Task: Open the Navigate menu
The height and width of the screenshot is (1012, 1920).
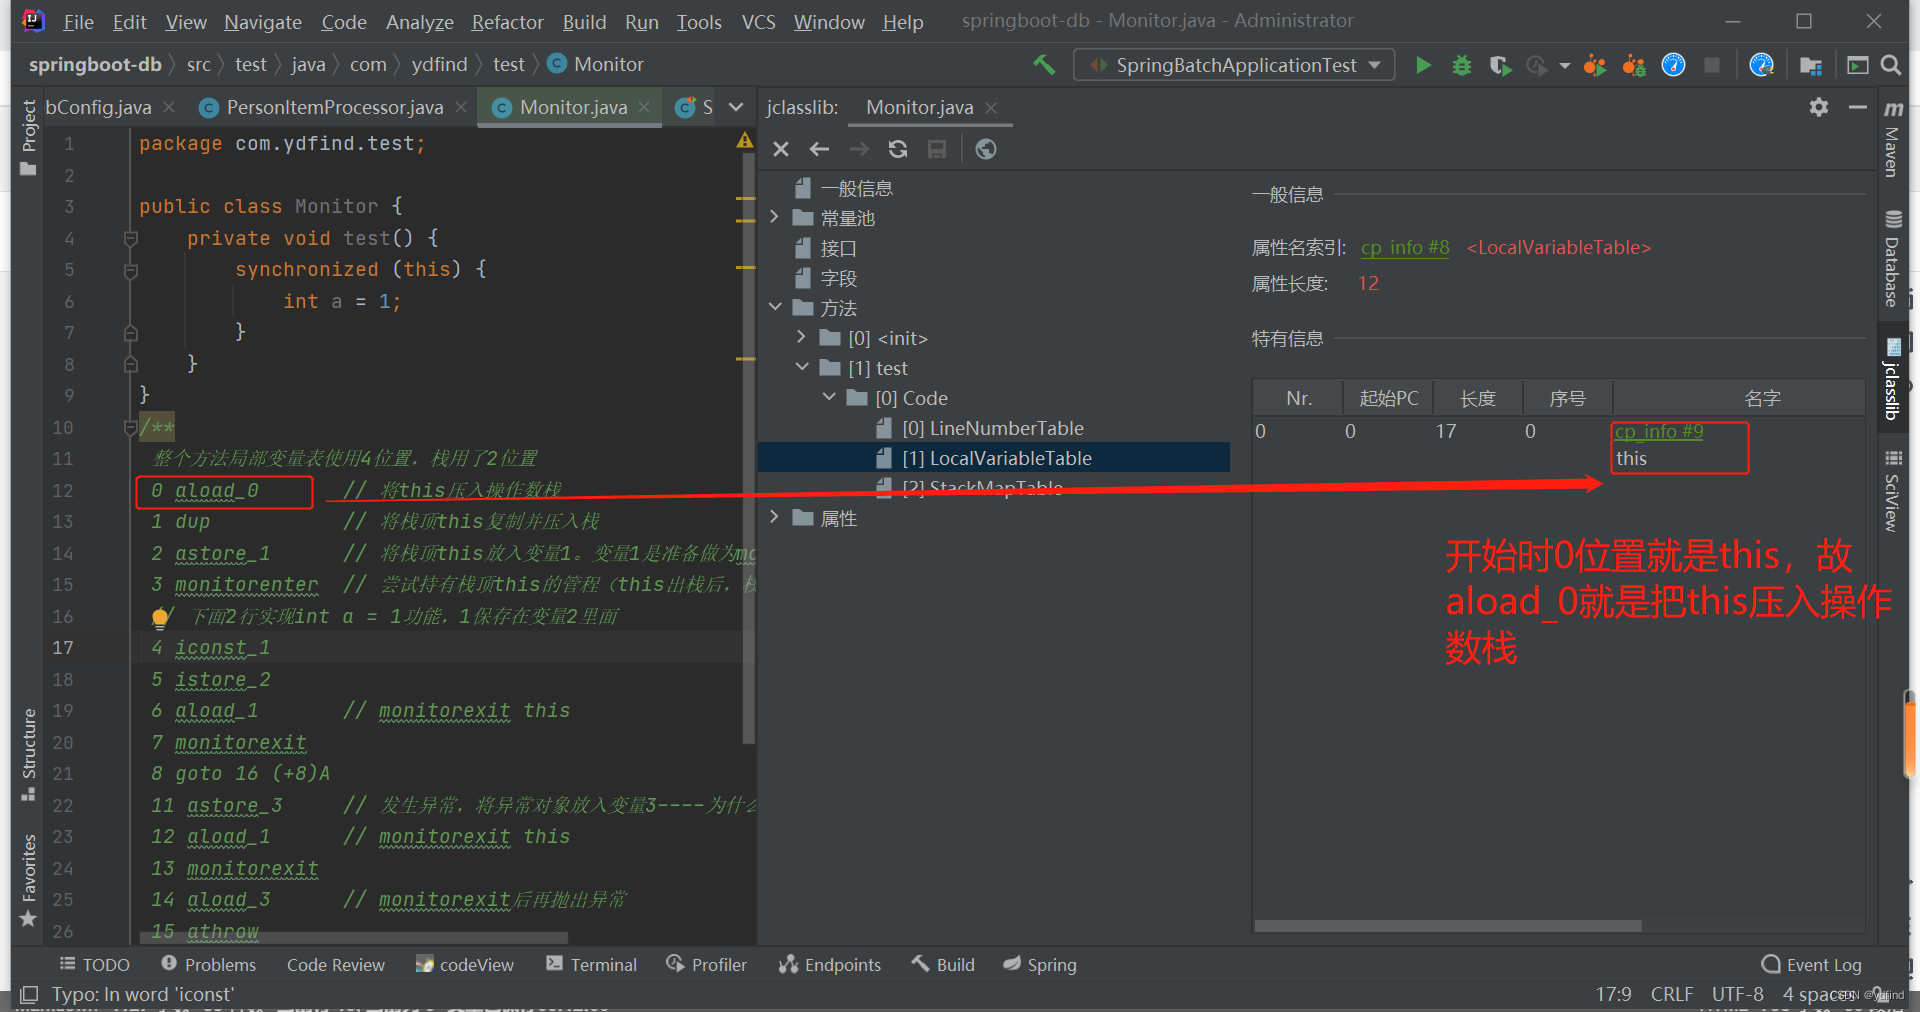Action: [x=263, y=22]
